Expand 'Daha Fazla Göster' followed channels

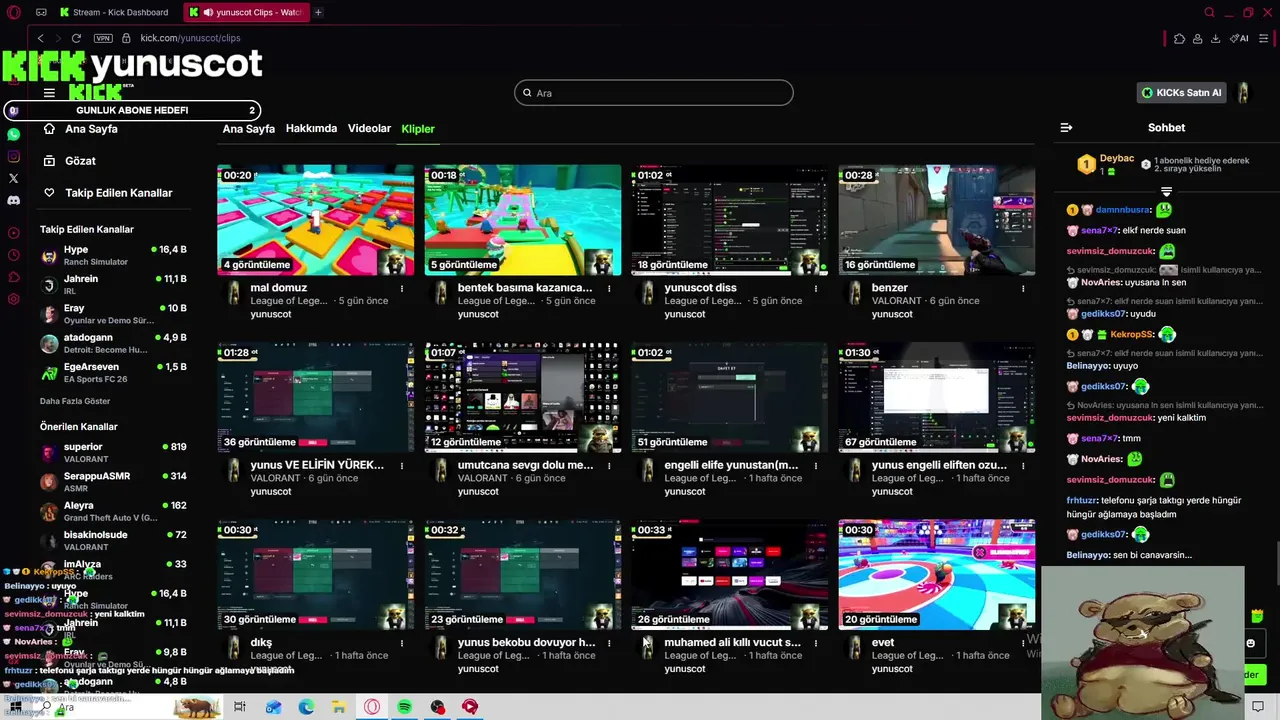(x=75, y=401)
